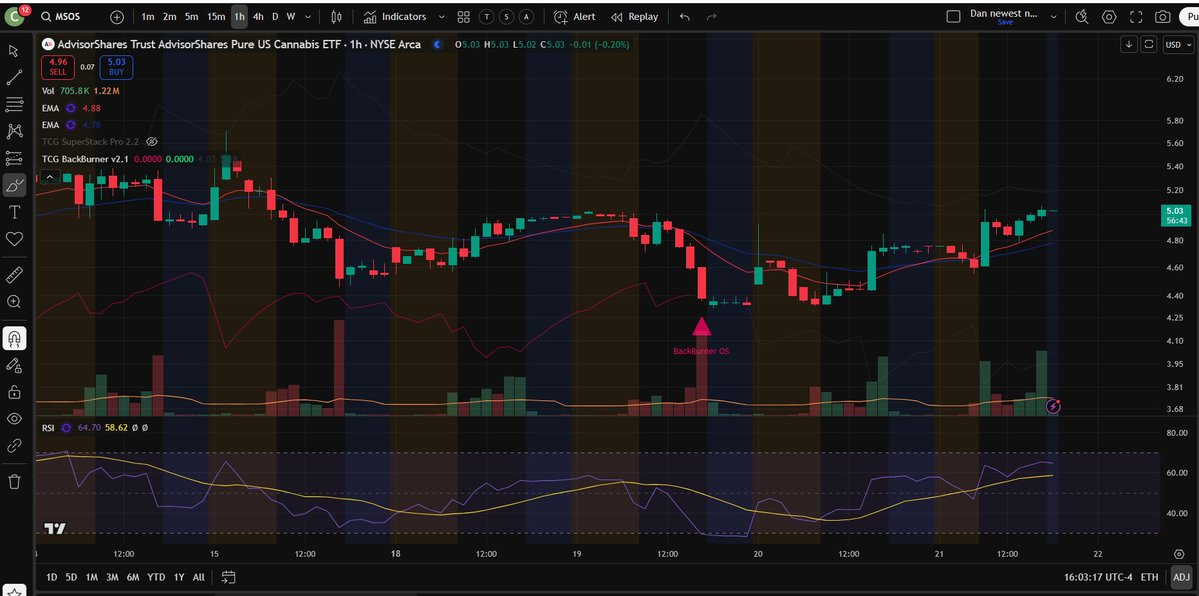Switch to 2m timeframe
This screenshot has width=1199, height=596.
pyautogui.click(x=169, y=17)
